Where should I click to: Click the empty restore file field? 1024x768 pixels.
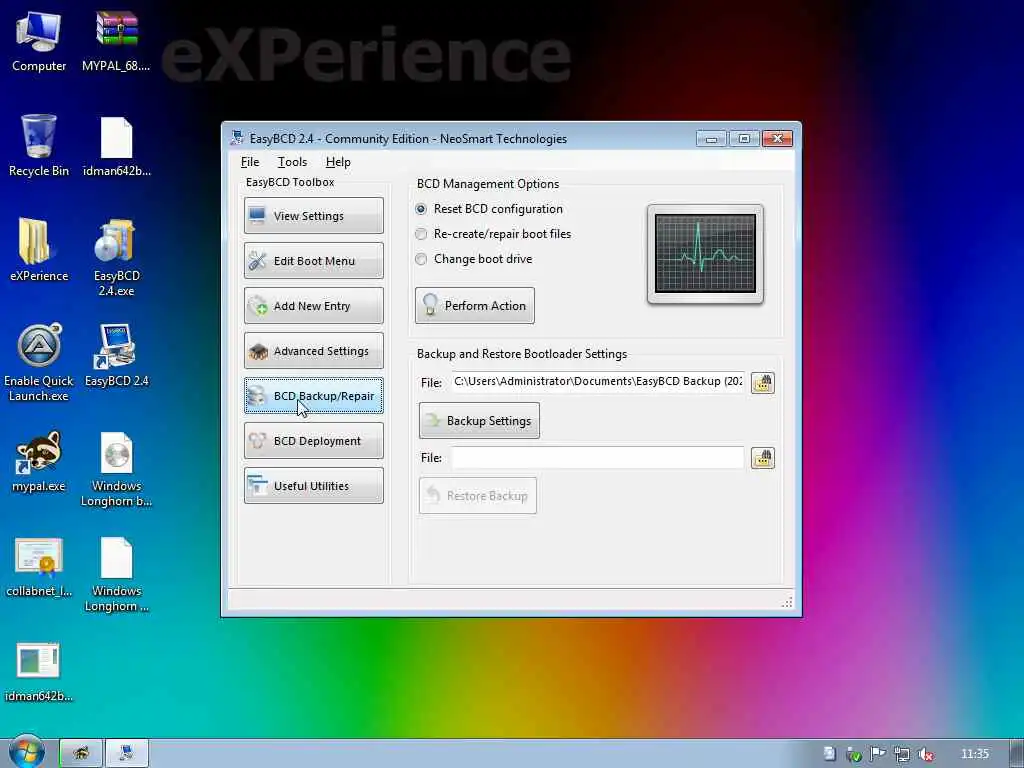pos(598,458)
